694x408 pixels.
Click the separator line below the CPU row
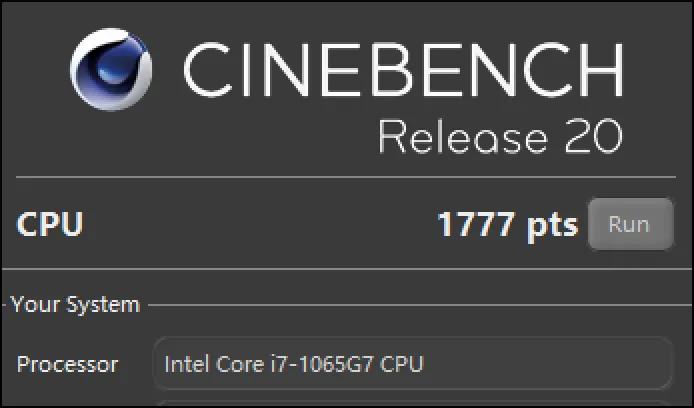click(345, 269)
